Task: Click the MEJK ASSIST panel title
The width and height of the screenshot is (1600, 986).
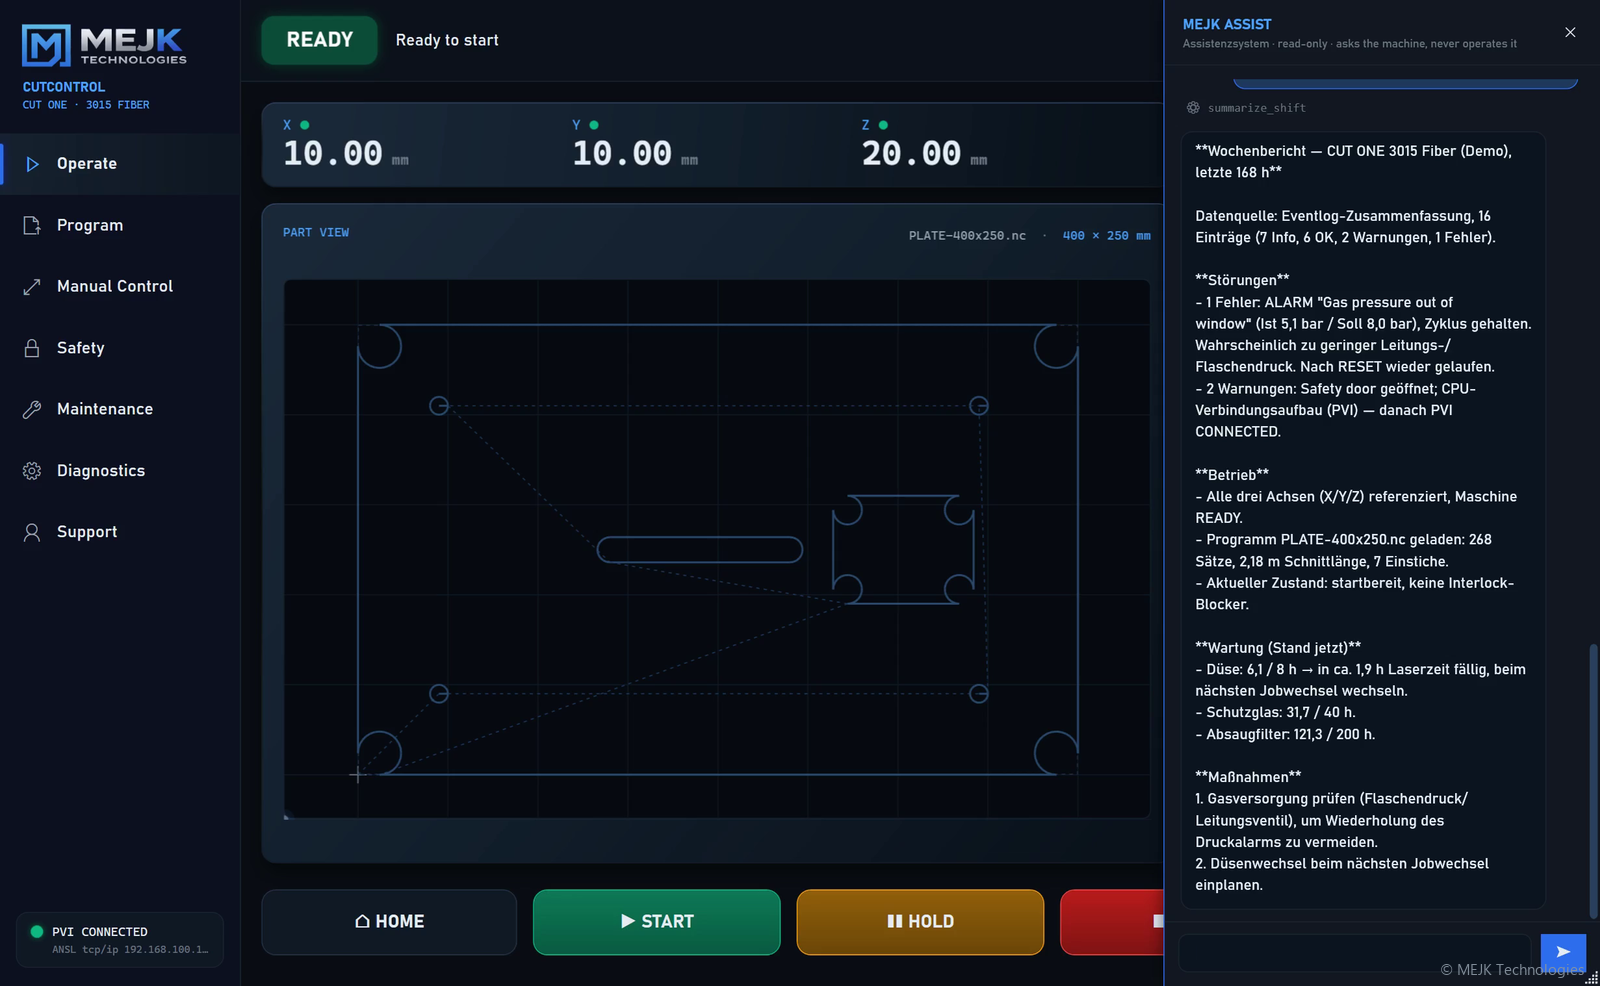Action: pos(1227,24)
